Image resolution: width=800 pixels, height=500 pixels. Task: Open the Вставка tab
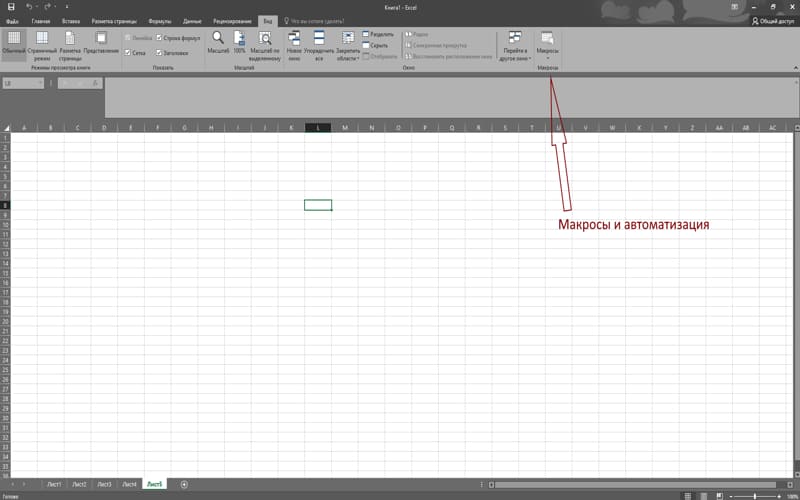[71, 21]
